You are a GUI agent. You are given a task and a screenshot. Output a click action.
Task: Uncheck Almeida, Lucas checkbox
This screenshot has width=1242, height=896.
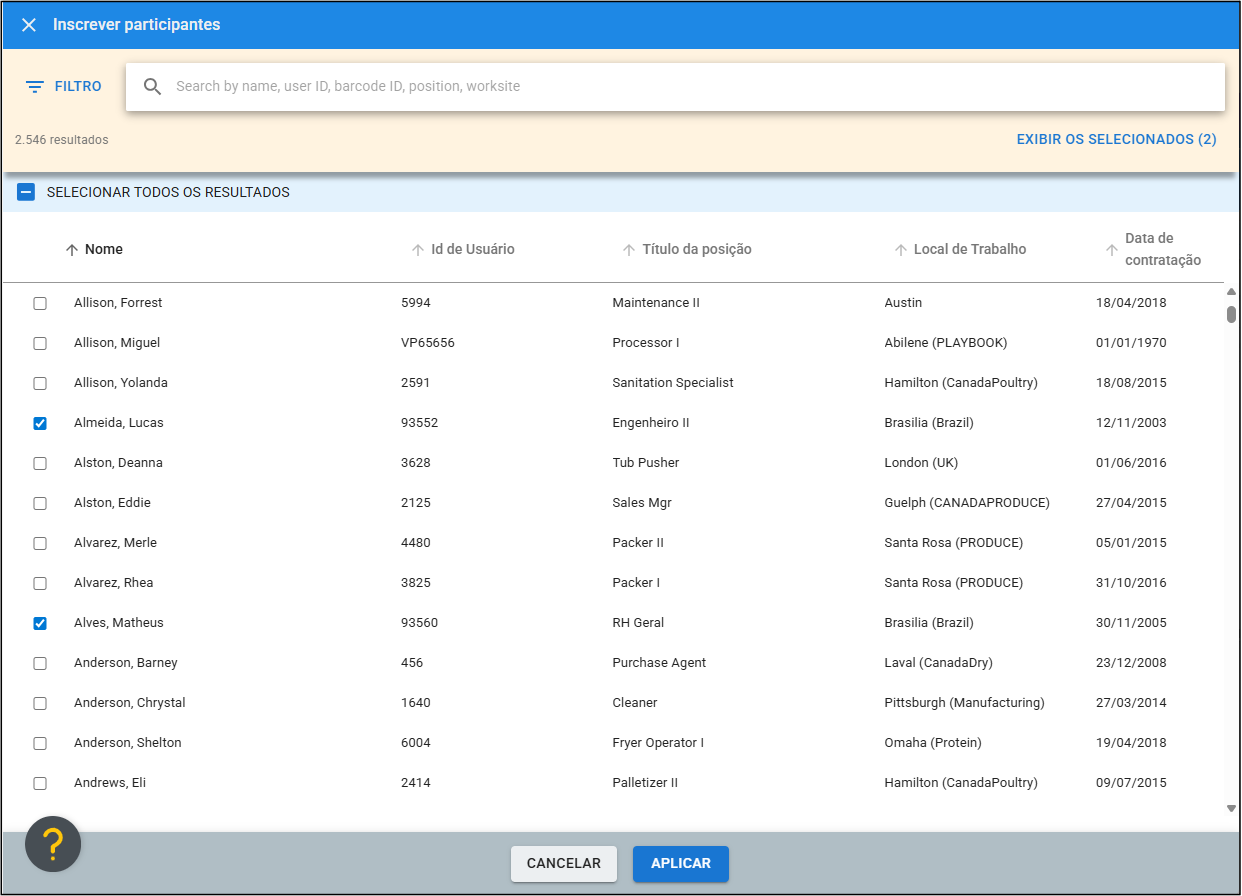(x=40, y=423)
